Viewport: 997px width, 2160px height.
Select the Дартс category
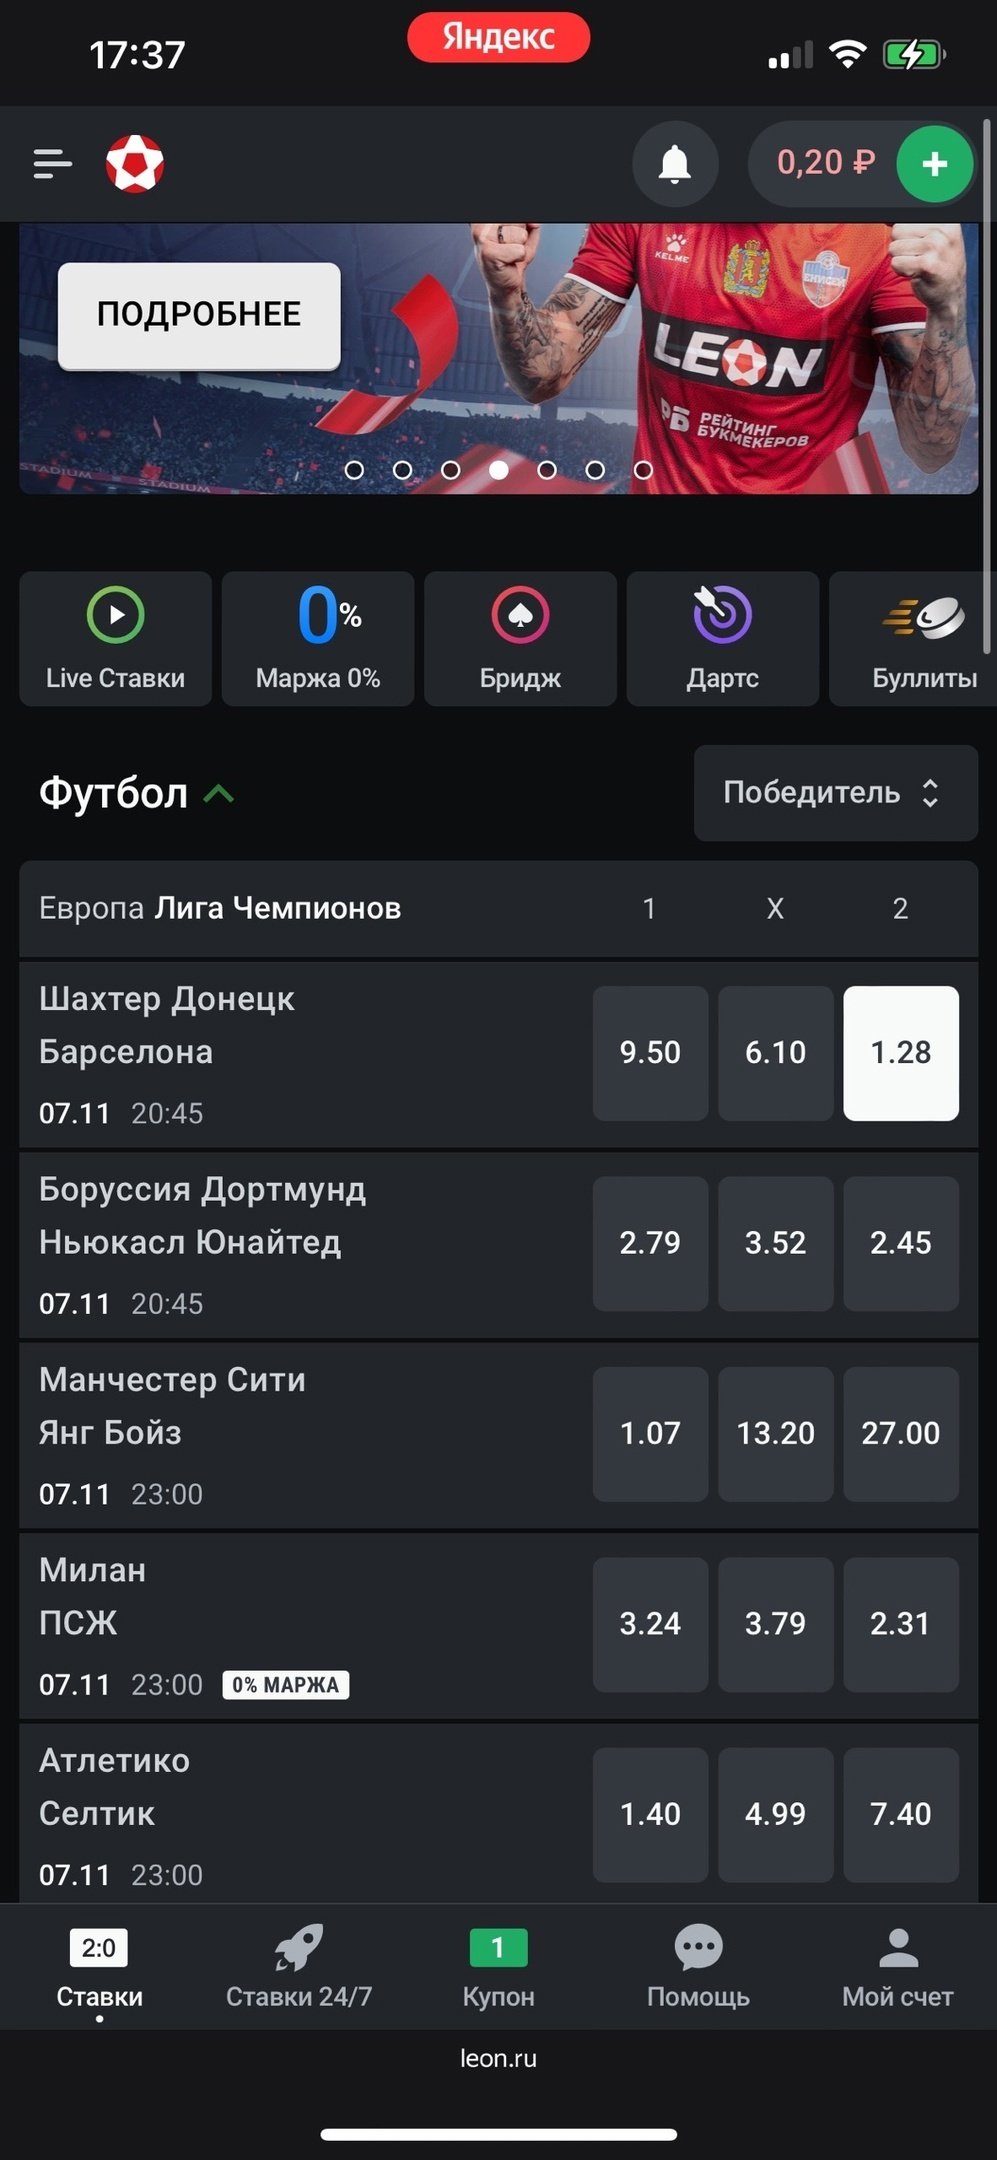[x=722, y=639]
